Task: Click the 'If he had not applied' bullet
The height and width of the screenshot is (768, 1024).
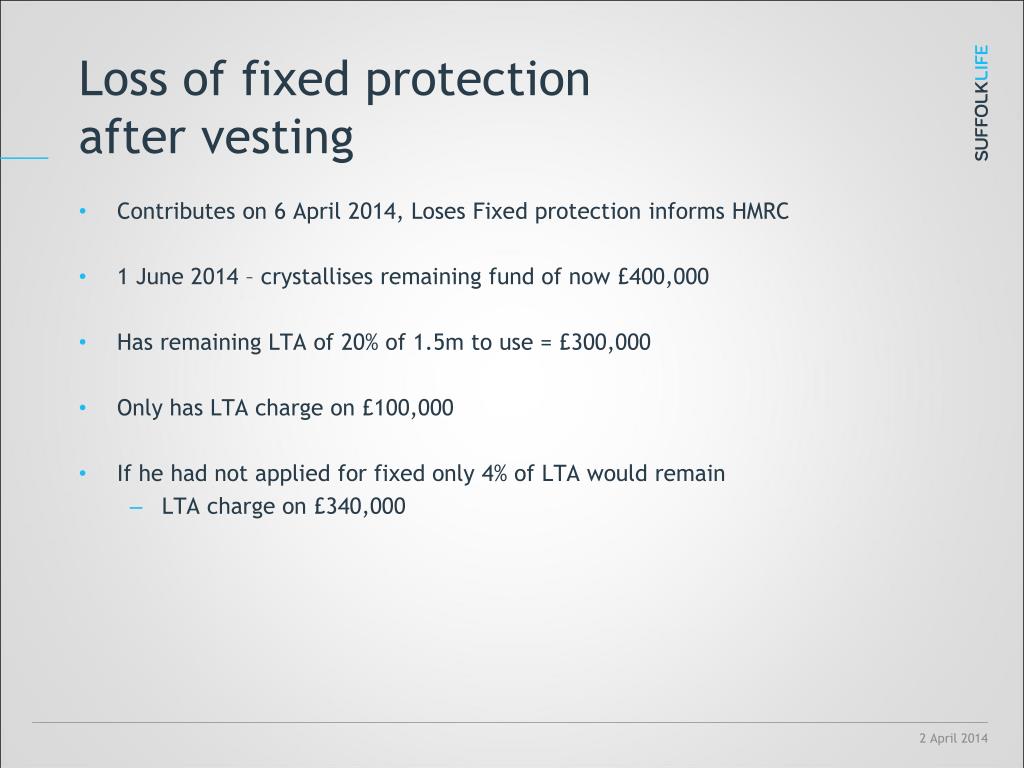Action: point(421,473)
